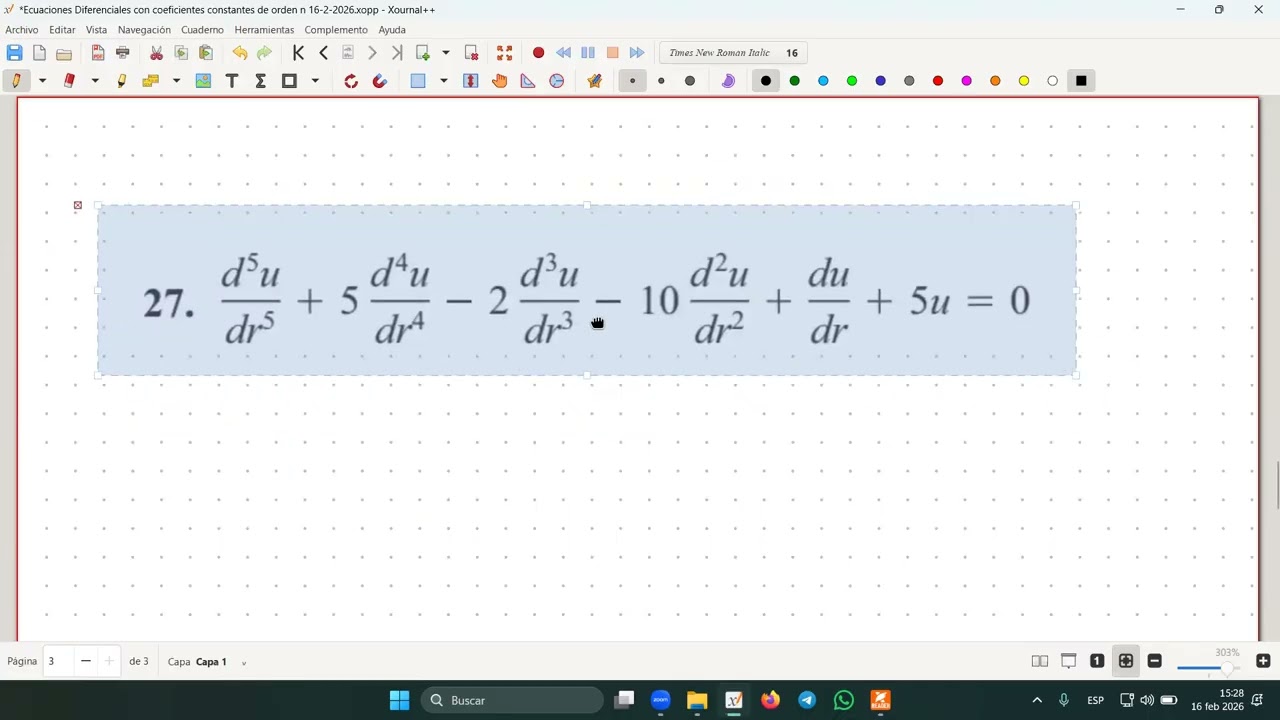Screen dimensions: 1280x720
Task: Toggle the fill shape option
Action: (x=728, y=81)
